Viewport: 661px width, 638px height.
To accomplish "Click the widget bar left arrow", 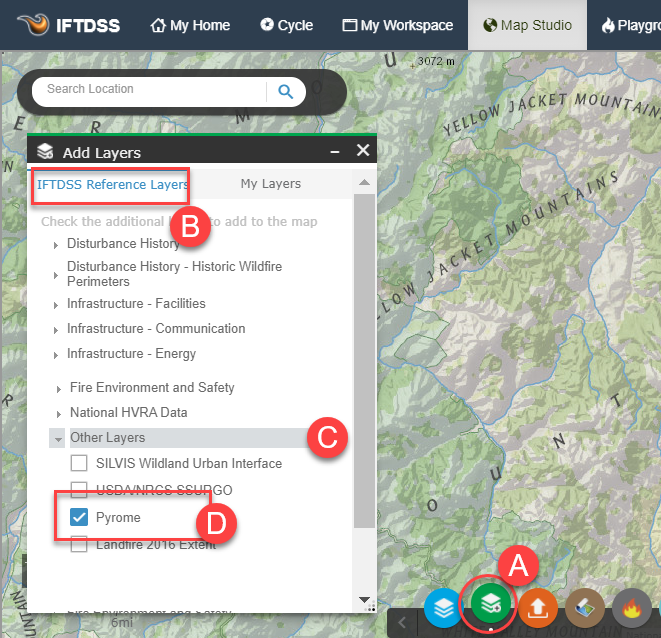I will click(402, 622).
